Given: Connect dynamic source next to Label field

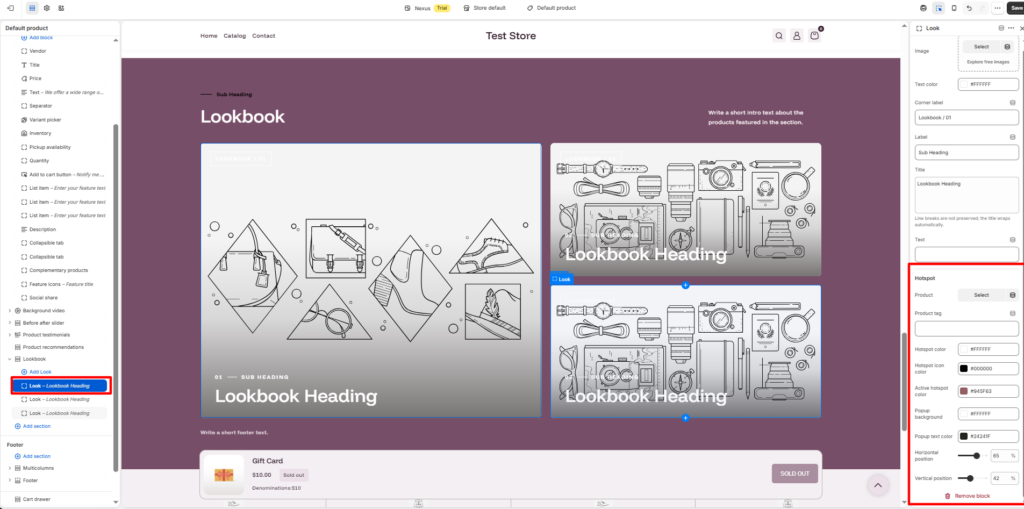Looking at the screenshot, I should pos(1012,137).
